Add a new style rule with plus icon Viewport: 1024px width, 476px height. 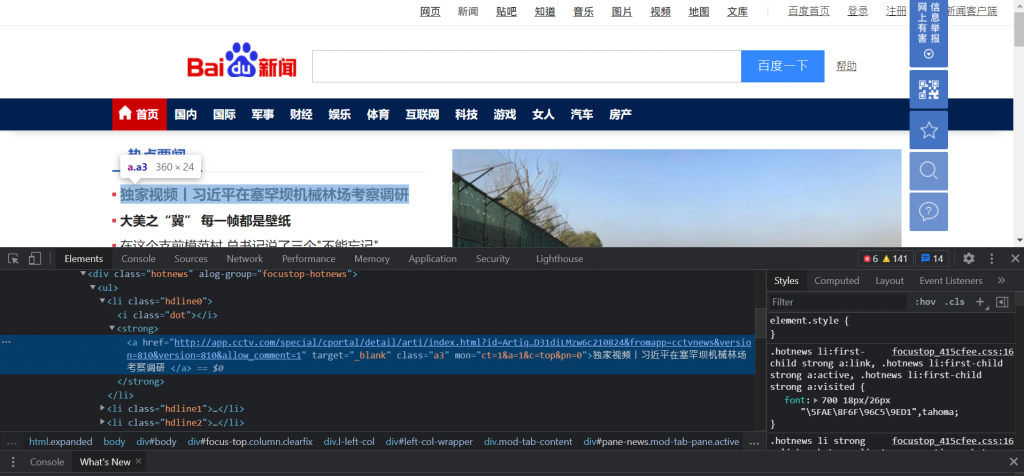(x=979, y=302)
